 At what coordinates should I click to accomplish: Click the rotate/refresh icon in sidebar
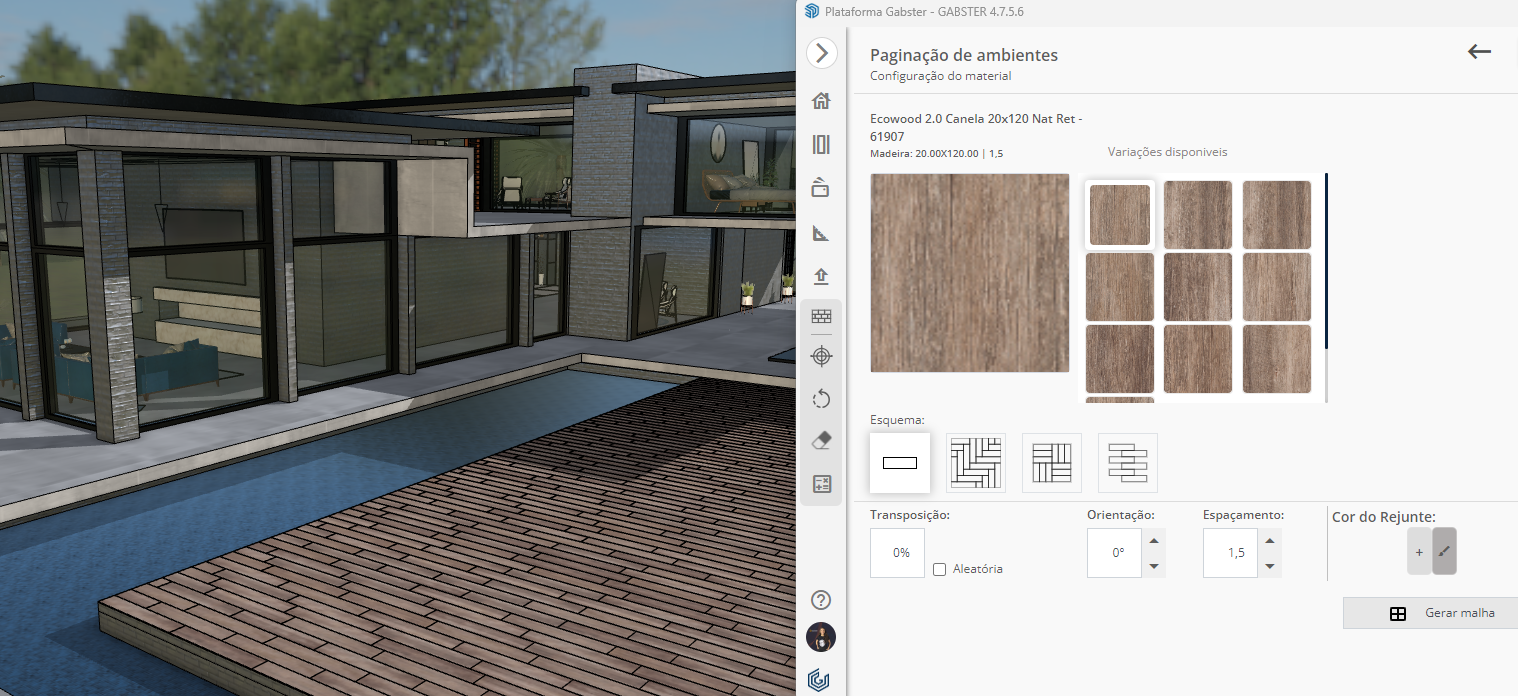tap(821, 399)
